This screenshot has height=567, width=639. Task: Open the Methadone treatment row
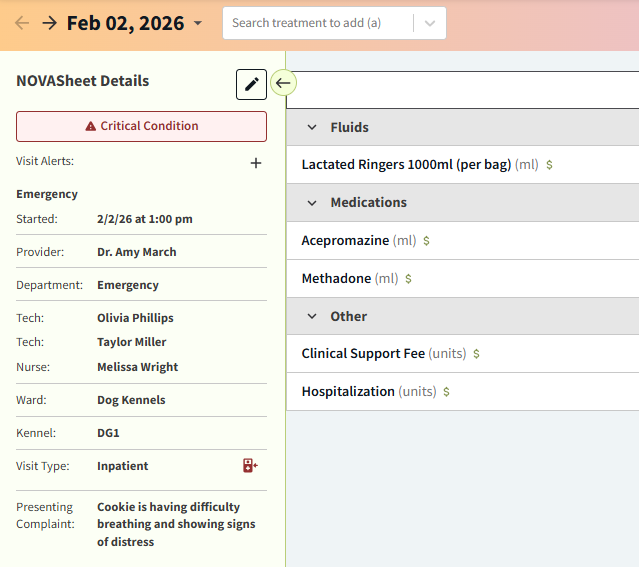(336, 279)
